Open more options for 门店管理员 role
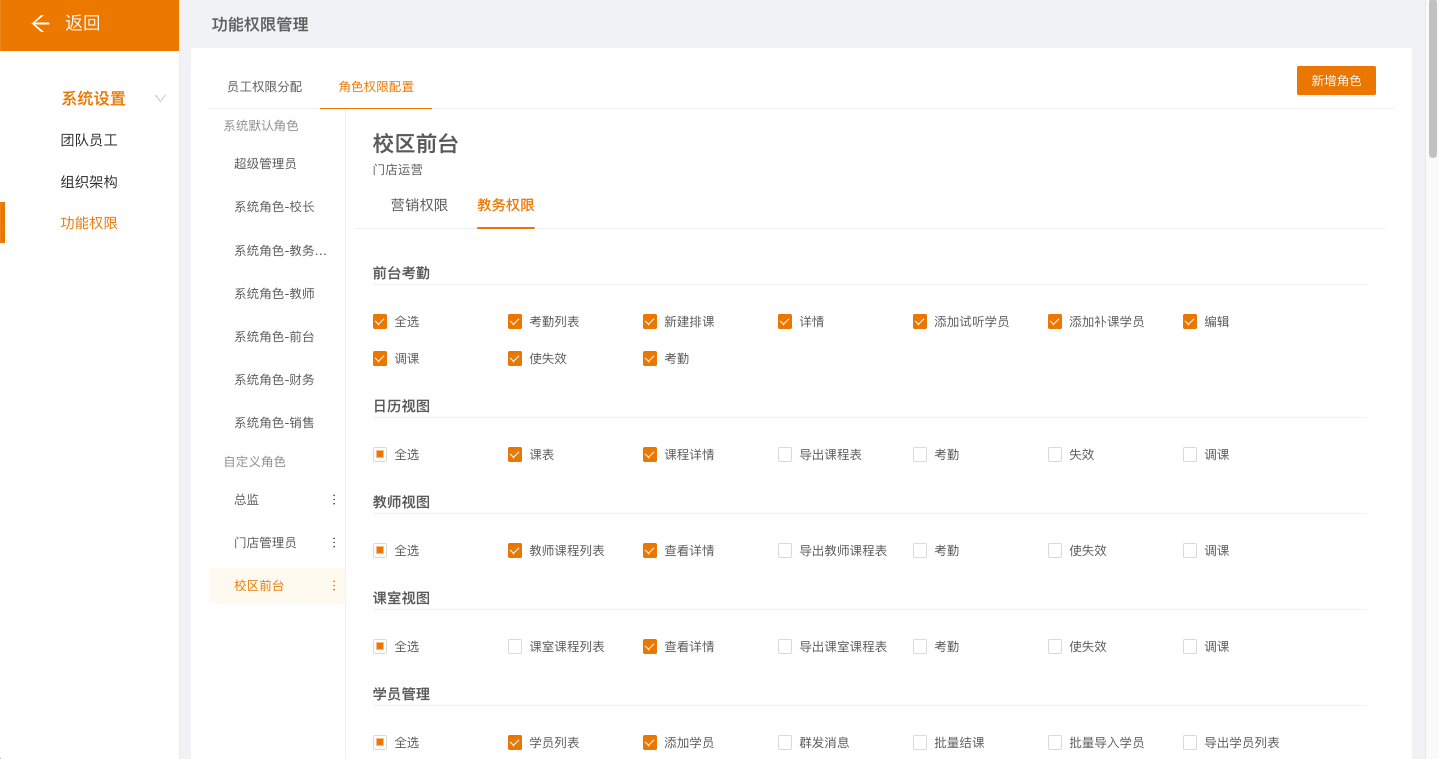Screen dimensions: 1439x759 334,543
